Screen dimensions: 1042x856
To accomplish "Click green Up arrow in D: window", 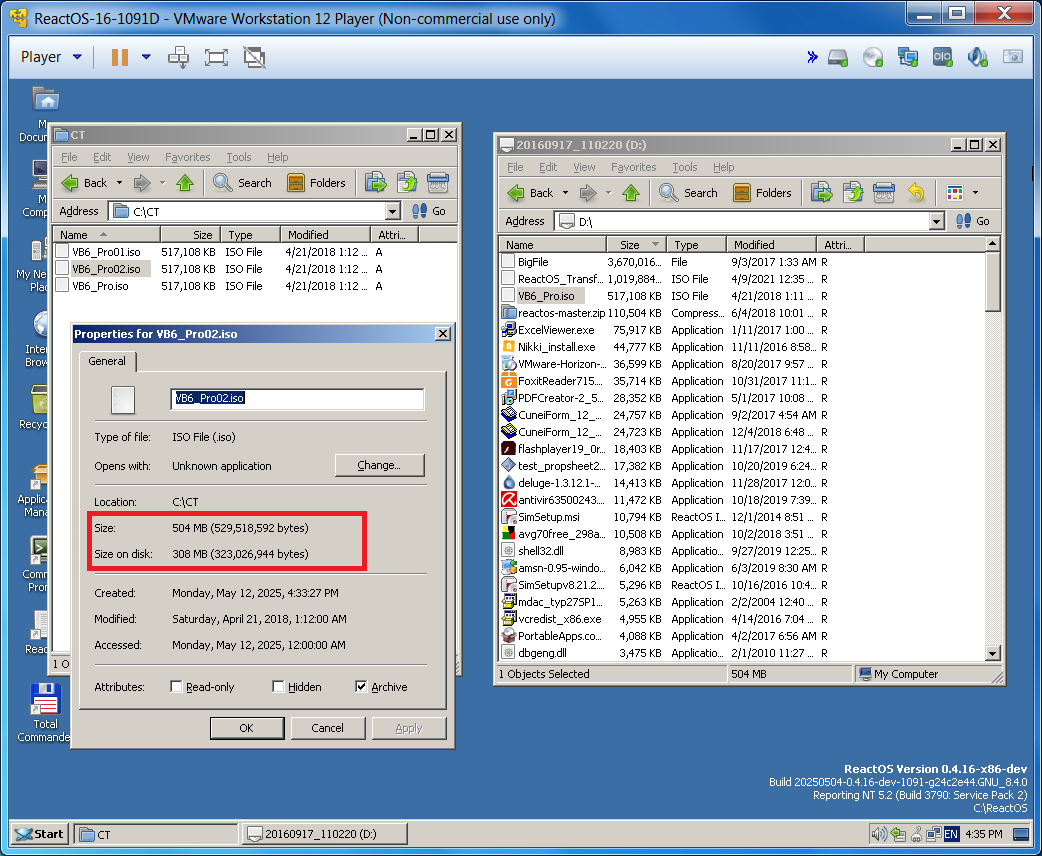I will (631, 193).
